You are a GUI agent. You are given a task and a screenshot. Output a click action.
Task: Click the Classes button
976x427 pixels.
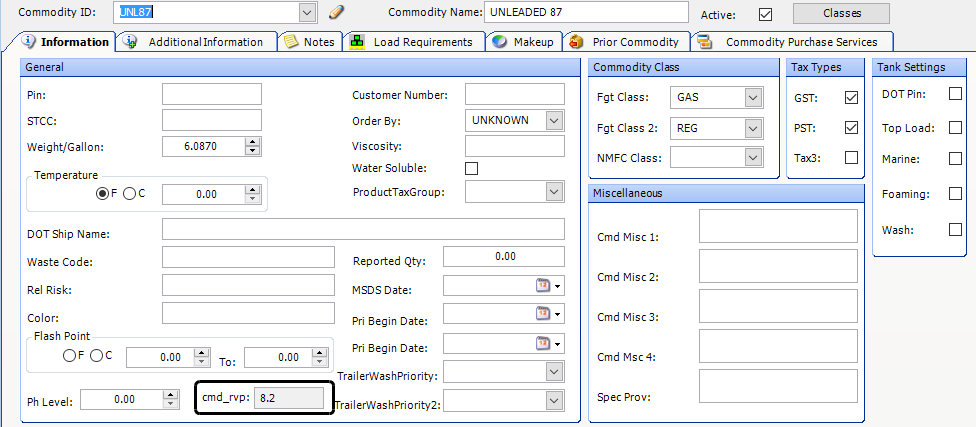point(841,13)
